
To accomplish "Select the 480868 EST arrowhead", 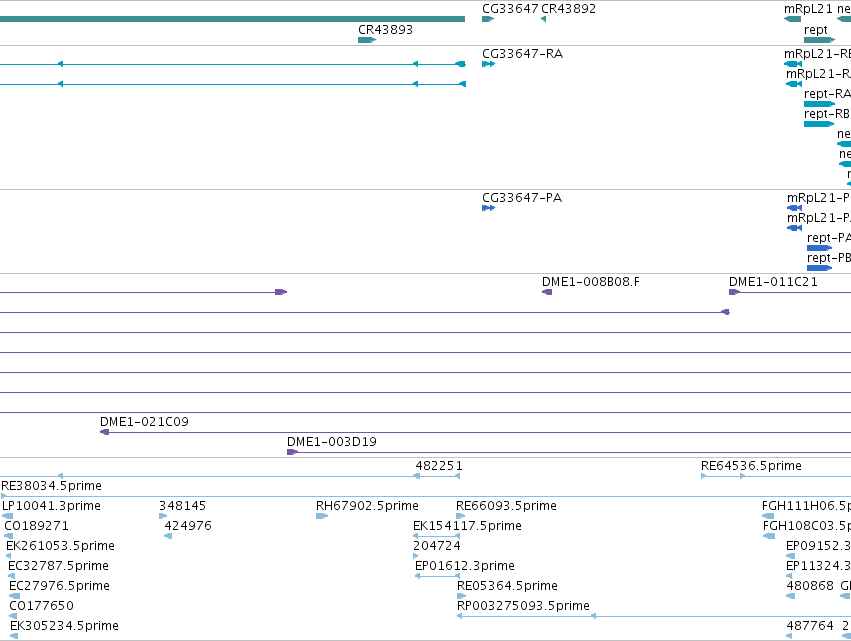I will 791,596.
